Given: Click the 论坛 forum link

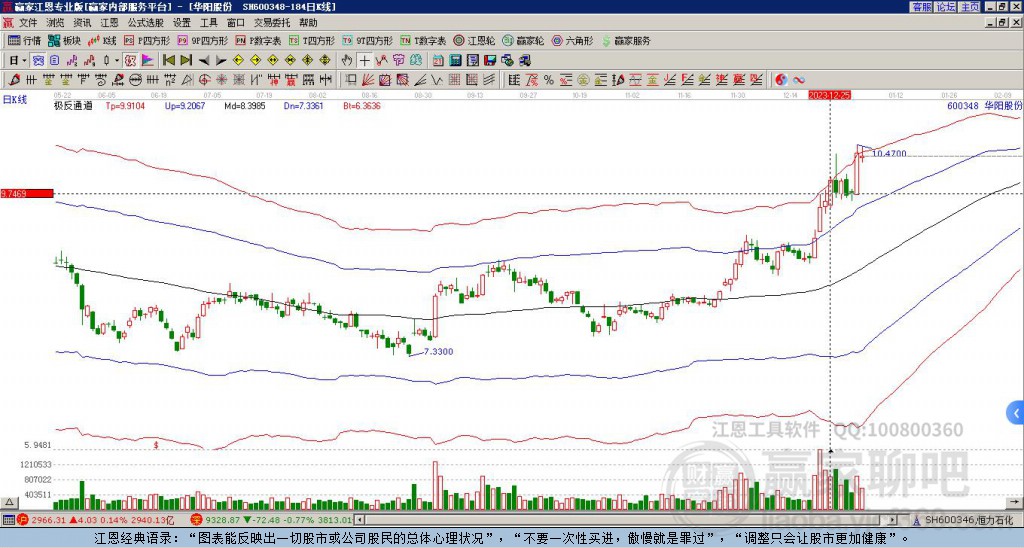Looking at the screenshot, I should pyautogui.click(x=946, y=7).
